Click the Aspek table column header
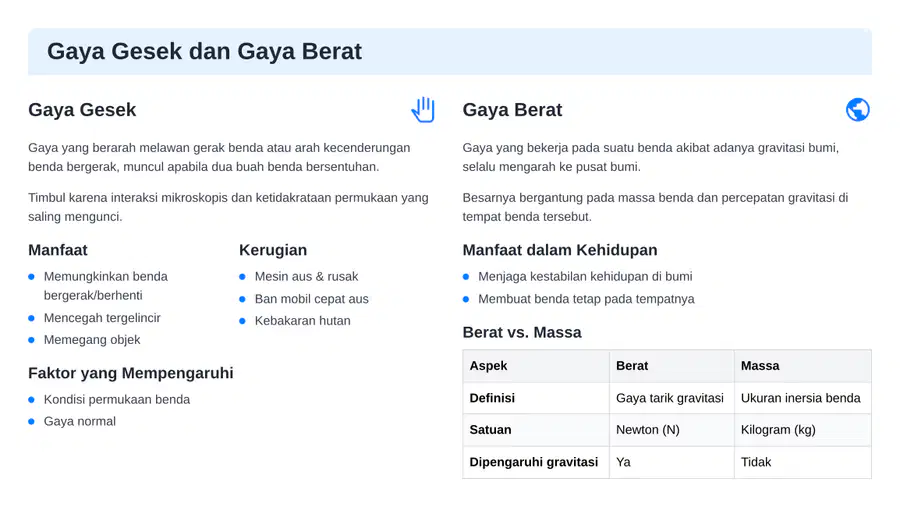The image size is (900, 507). coord(536,366)
